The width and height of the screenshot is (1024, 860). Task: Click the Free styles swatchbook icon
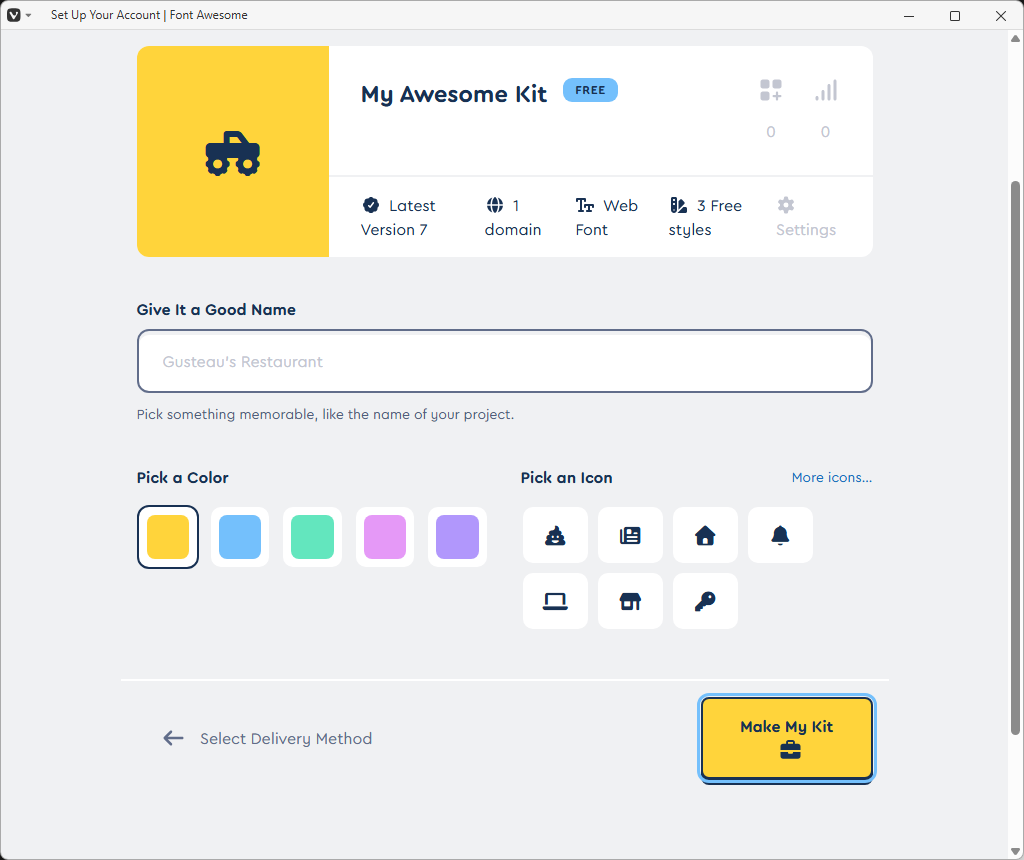(x=679, y=205)
